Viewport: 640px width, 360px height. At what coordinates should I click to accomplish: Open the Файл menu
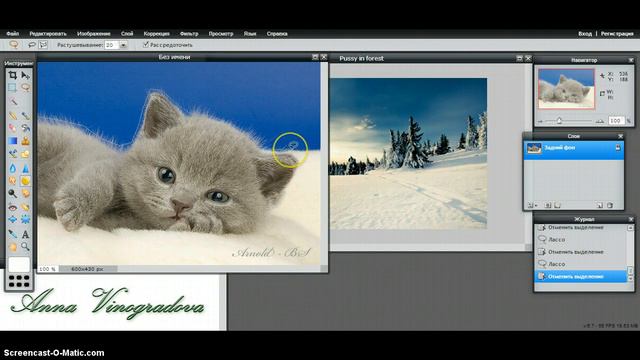[x=13, y=34]
